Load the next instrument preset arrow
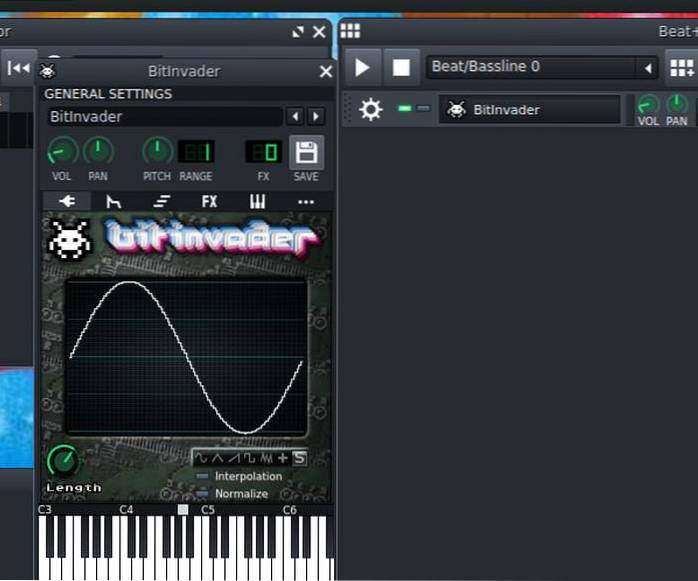 [x=315, y=117]
